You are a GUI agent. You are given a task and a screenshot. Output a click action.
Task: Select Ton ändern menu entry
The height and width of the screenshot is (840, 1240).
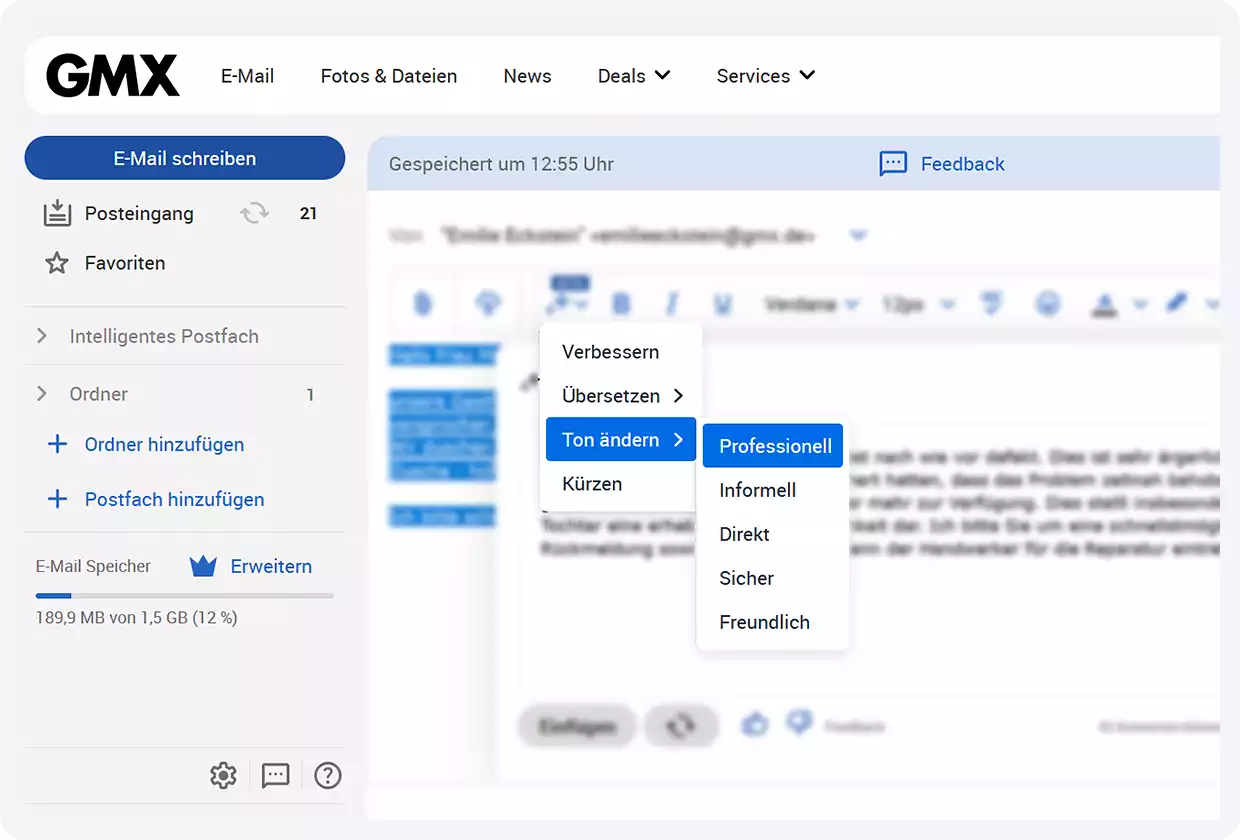click(621, 440)
